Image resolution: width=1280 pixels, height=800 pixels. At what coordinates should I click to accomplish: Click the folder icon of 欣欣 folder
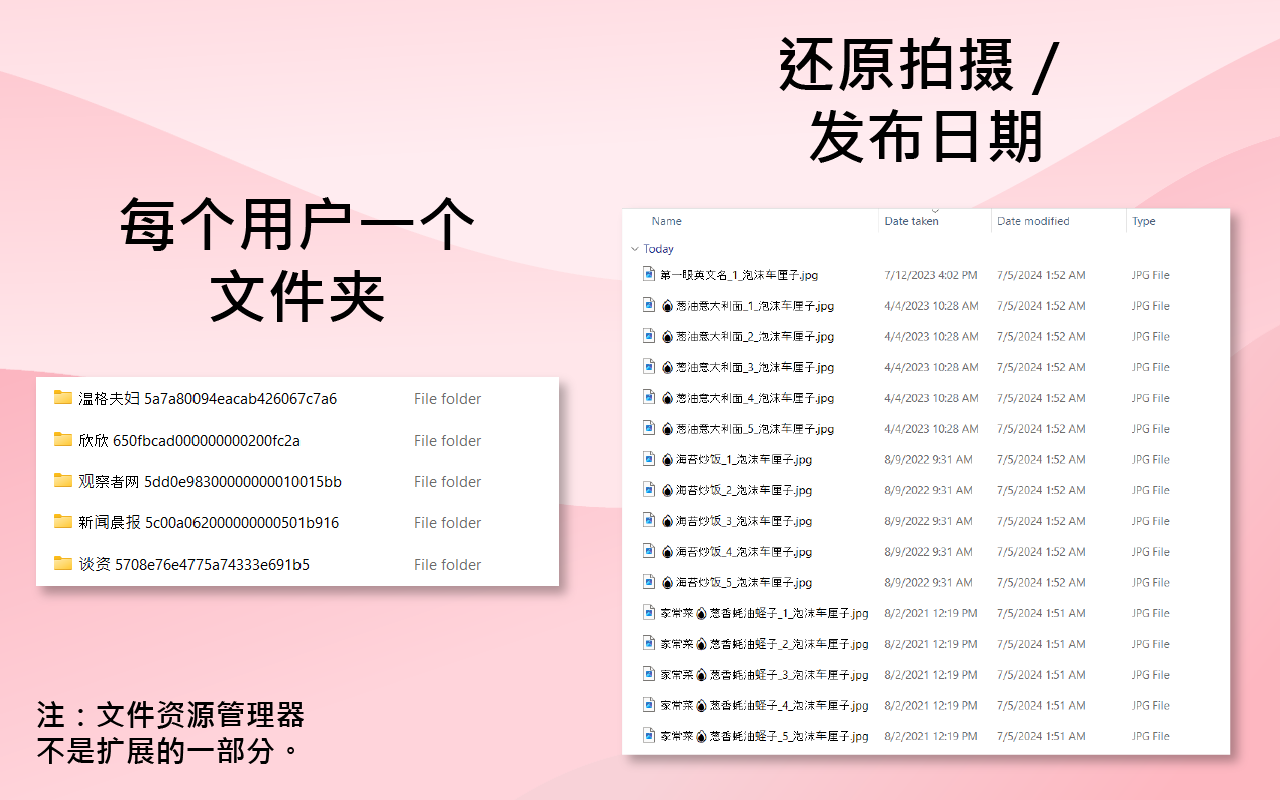point(62,440)
